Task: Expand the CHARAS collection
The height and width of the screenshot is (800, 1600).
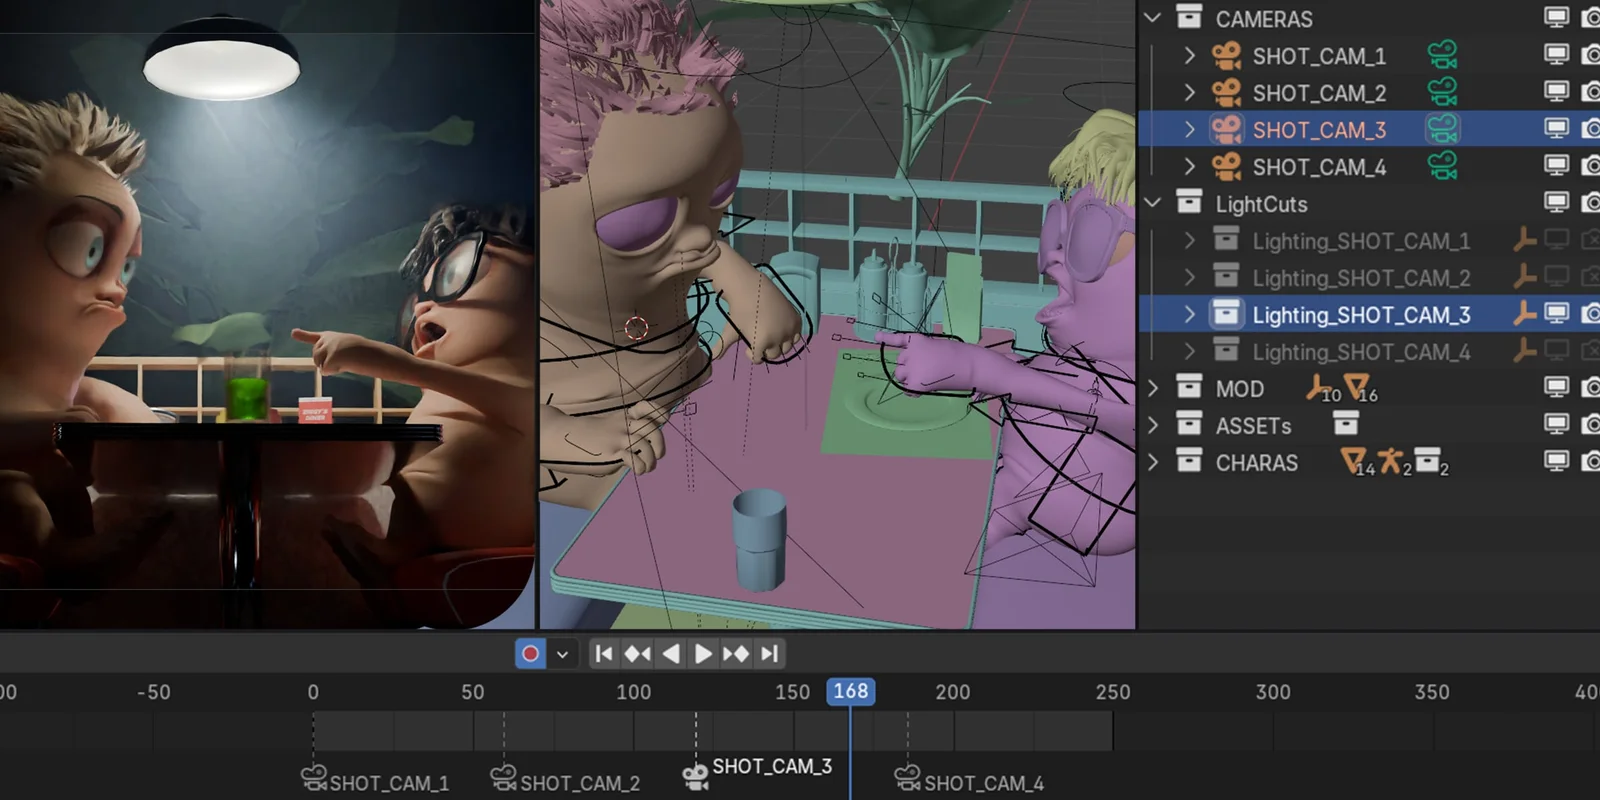Action: (1153, 462)
